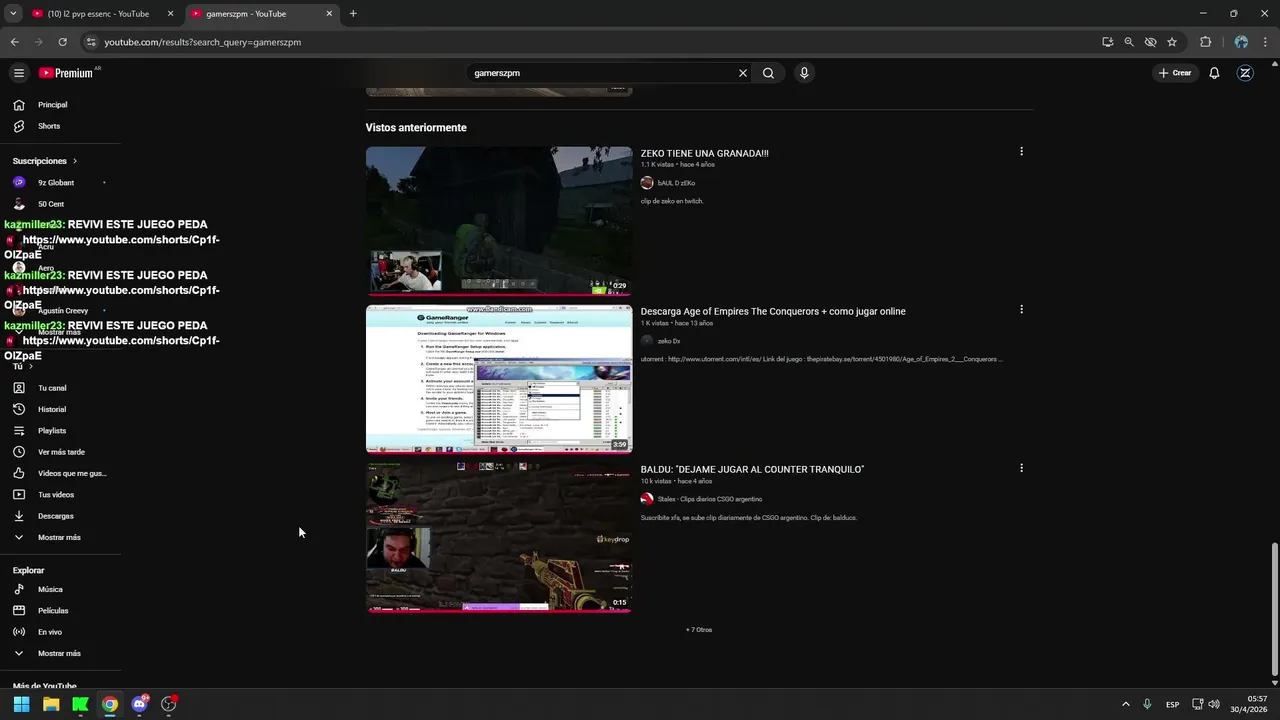Open the bAUL D zEKo channel link
This screenshot has height=720, width=1280.
[x=676, y=183]
